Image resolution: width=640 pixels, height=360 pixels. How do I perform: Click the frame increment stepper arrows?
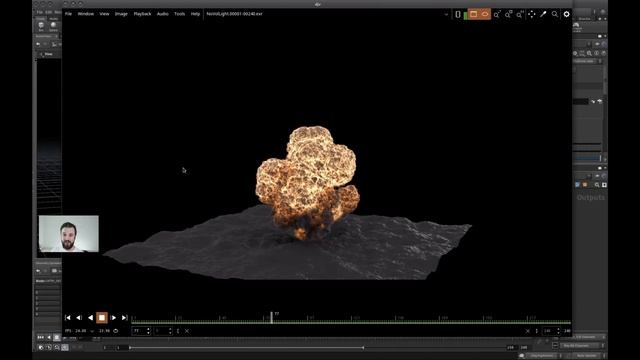click(171, 331)
